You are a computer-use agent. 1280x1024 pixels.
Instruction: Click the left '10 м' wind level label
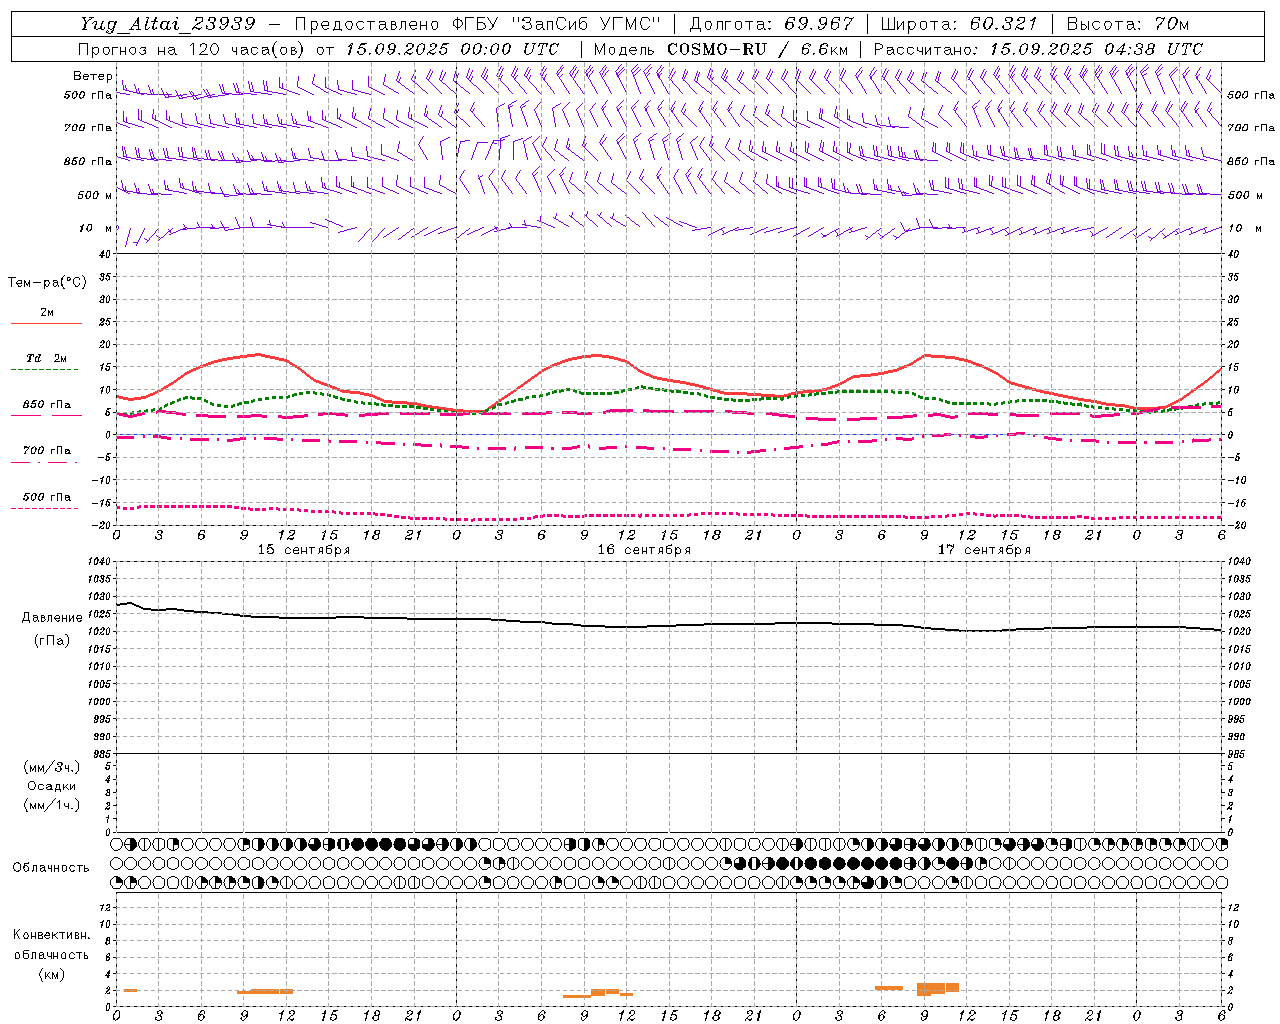point(96,228)
